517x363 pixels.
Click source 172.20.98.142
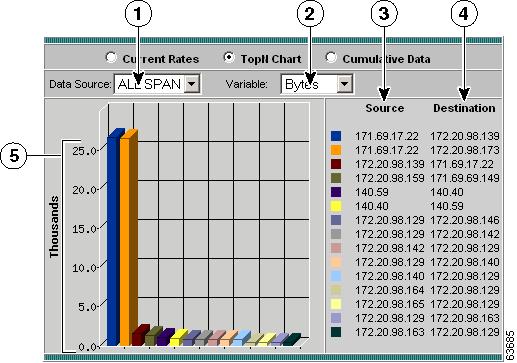pyautogui.click(x=390, y=248)
